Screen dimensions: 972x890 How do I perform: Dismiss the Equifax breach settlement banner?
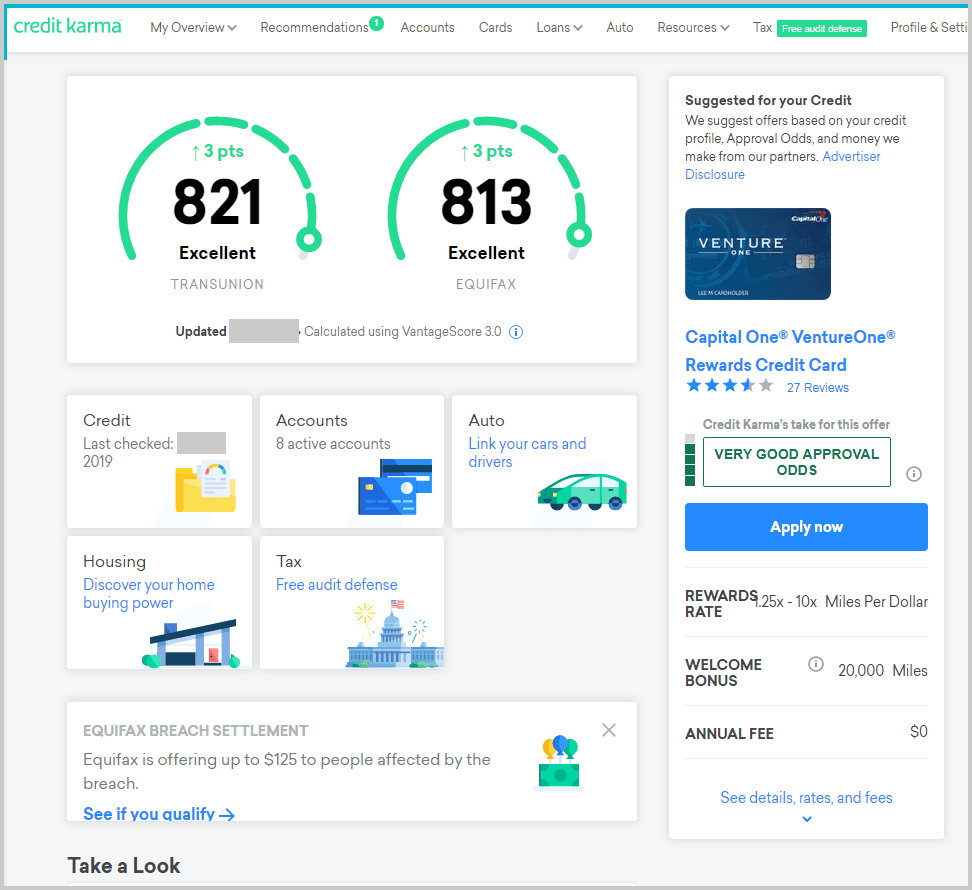(x=609, y=730)
